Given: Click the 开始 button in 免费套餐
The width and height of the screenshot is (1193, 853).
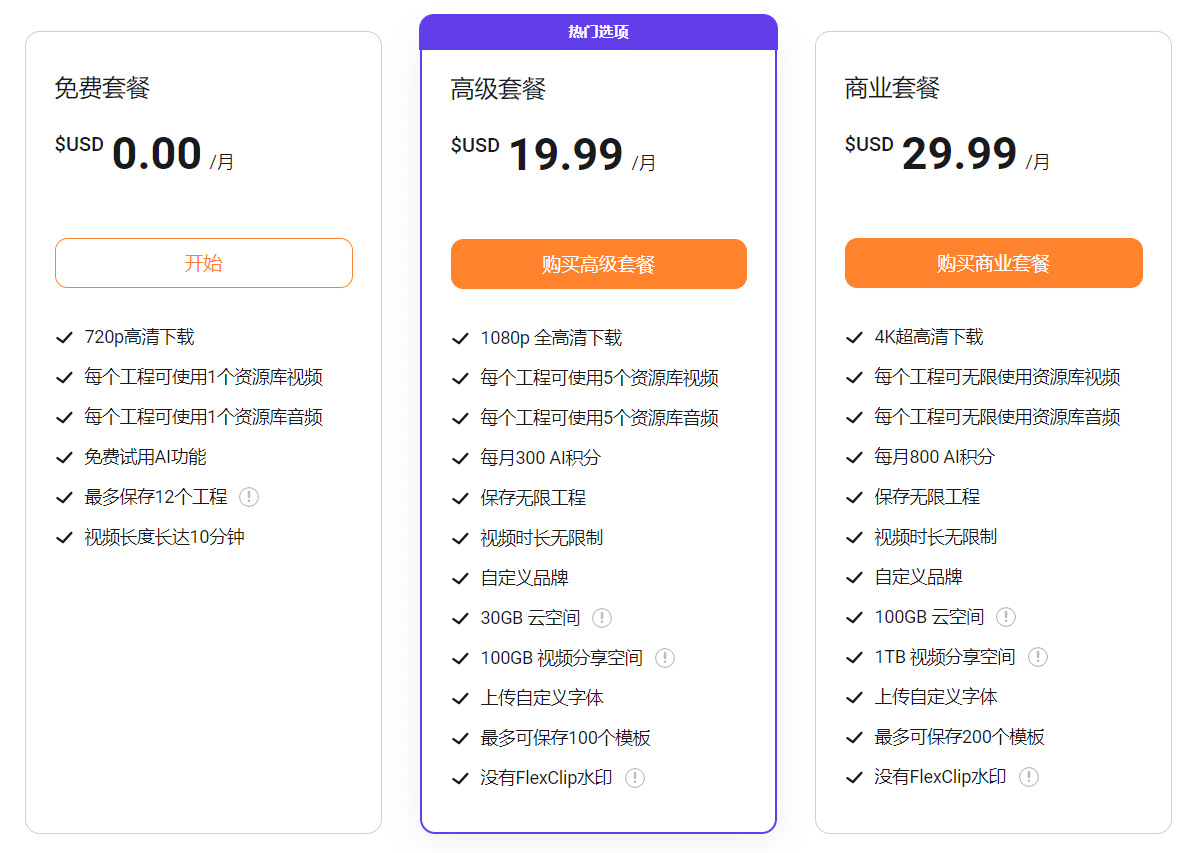Looking at the screenshot, I should point(203,263).
